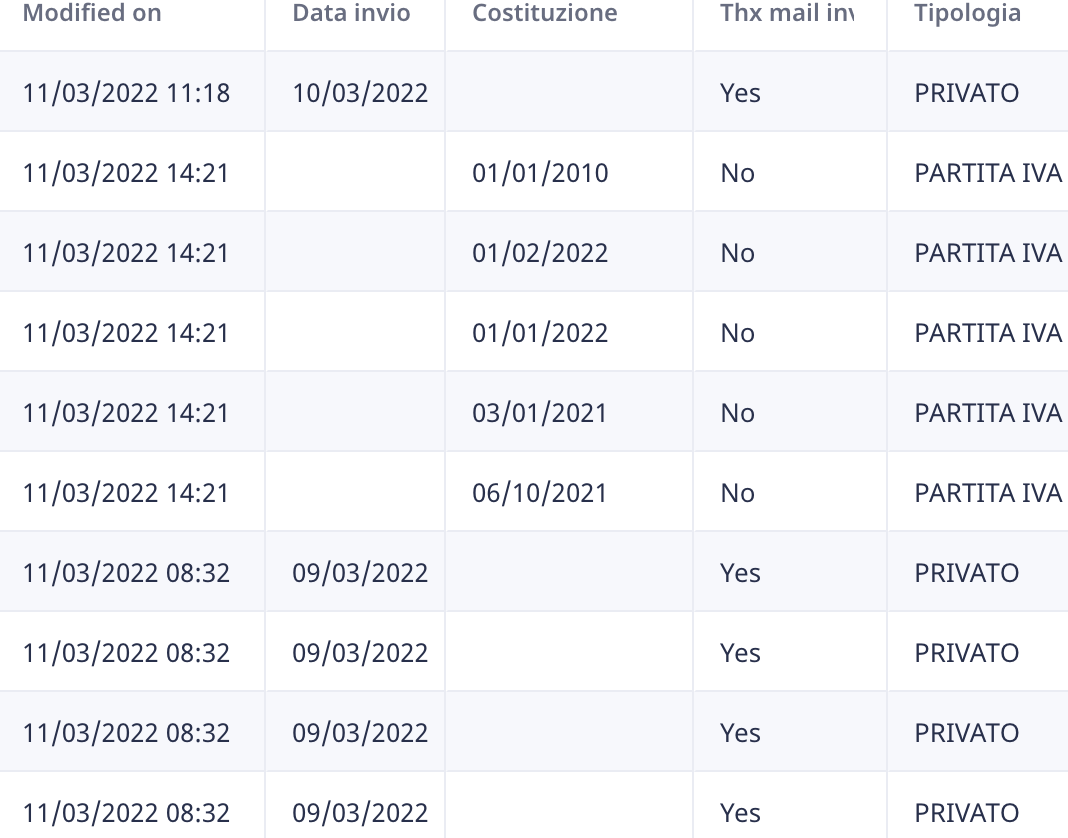Click No in the 01/01/2022 row
The height and width of the screenshot is (838, 1068).
point(737,333)
